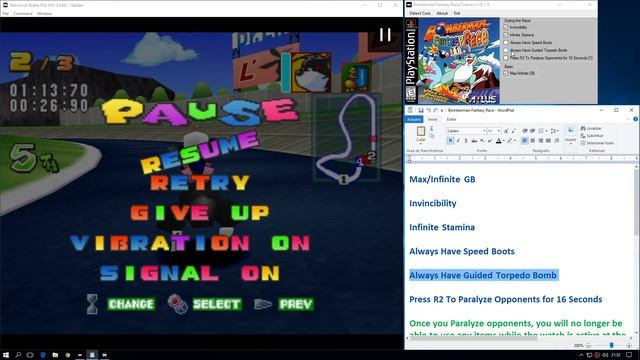The image size is (640, 360).
Task: Click the text highlight color icon
Action: 509,141
